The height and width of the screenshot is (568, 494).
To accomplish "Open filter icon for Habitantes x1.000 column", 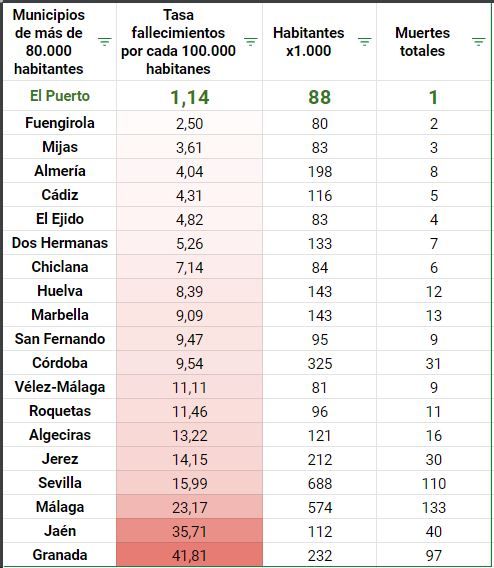I will click(365, 42).
